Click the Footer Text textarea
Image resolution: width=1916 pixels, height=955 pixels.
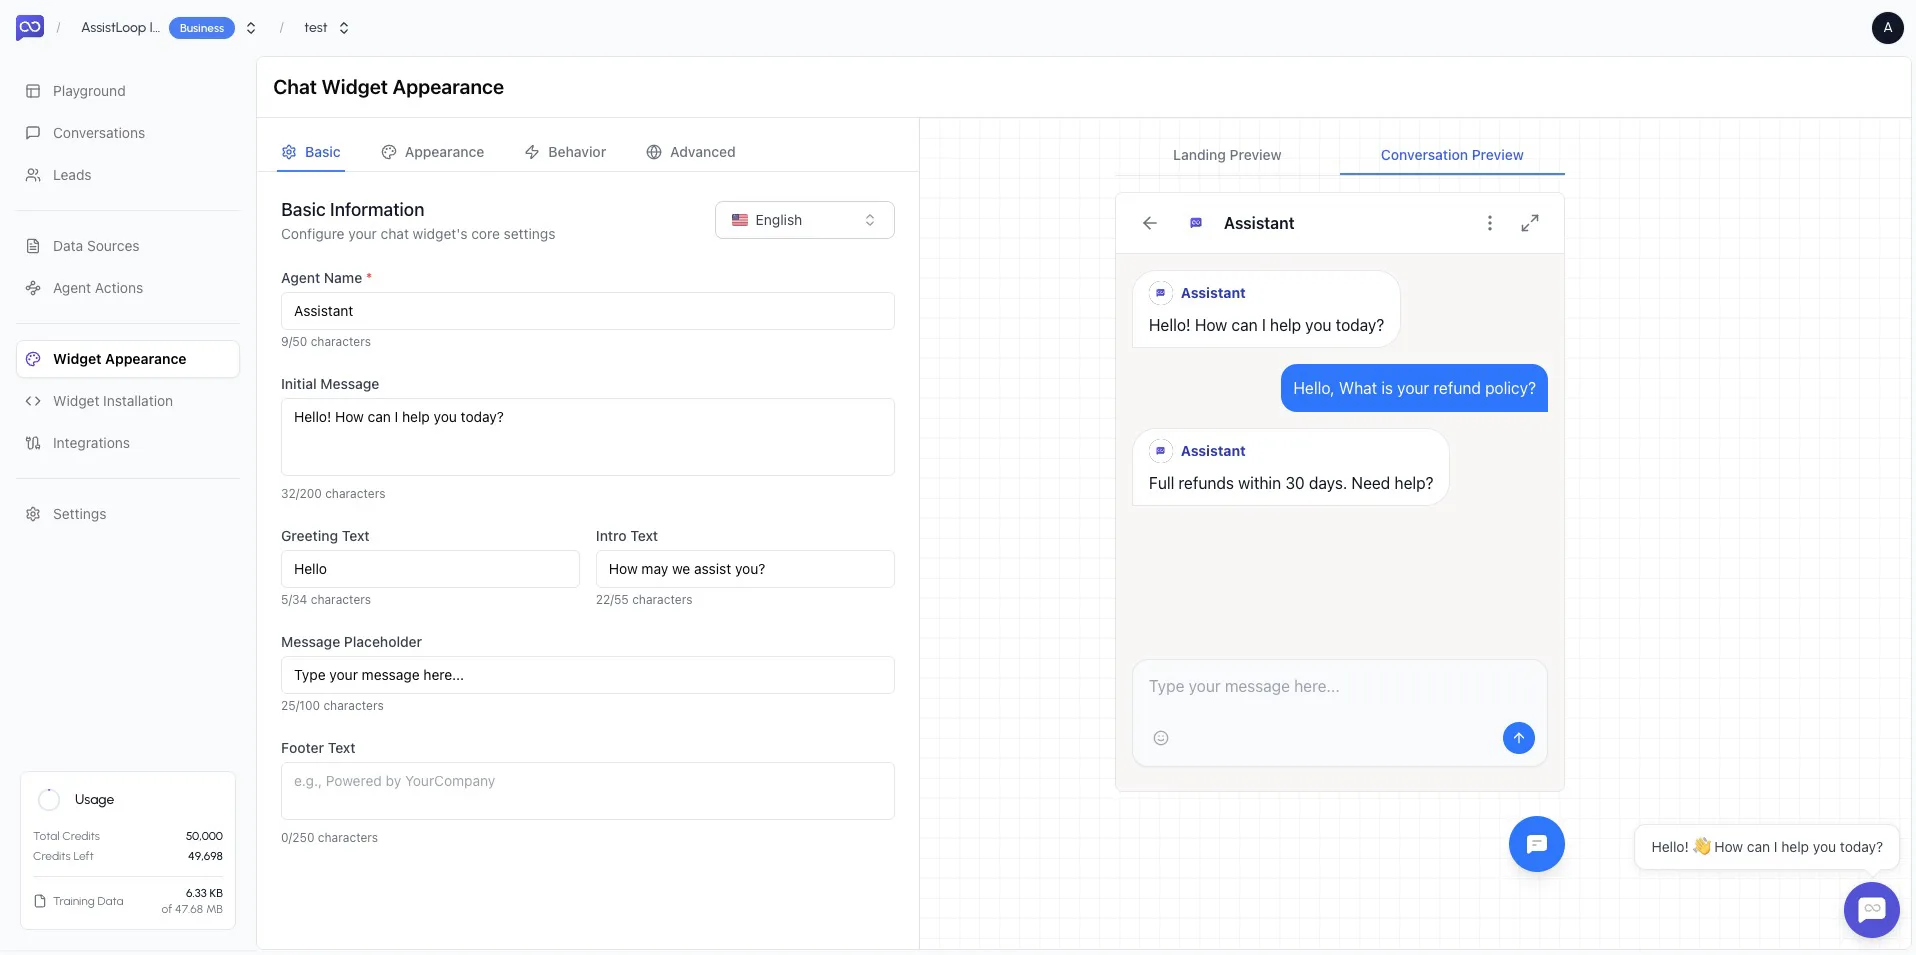pyautogui.click(x=588, y=791)
